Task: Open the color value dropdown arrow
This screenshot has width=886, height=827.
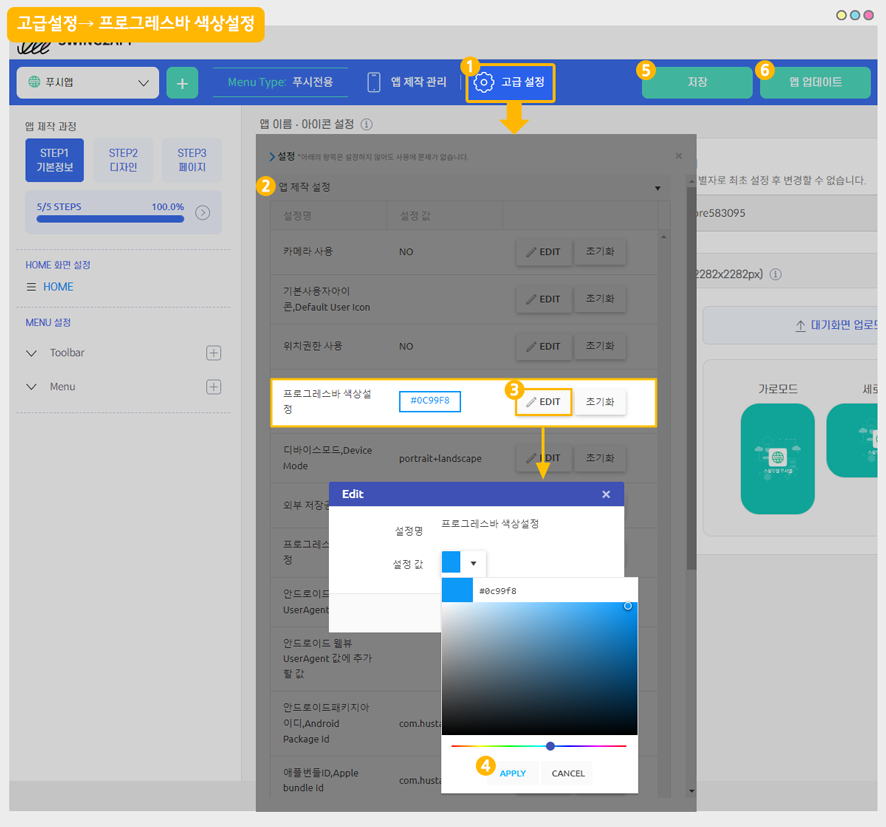Action: pos(473,564)
